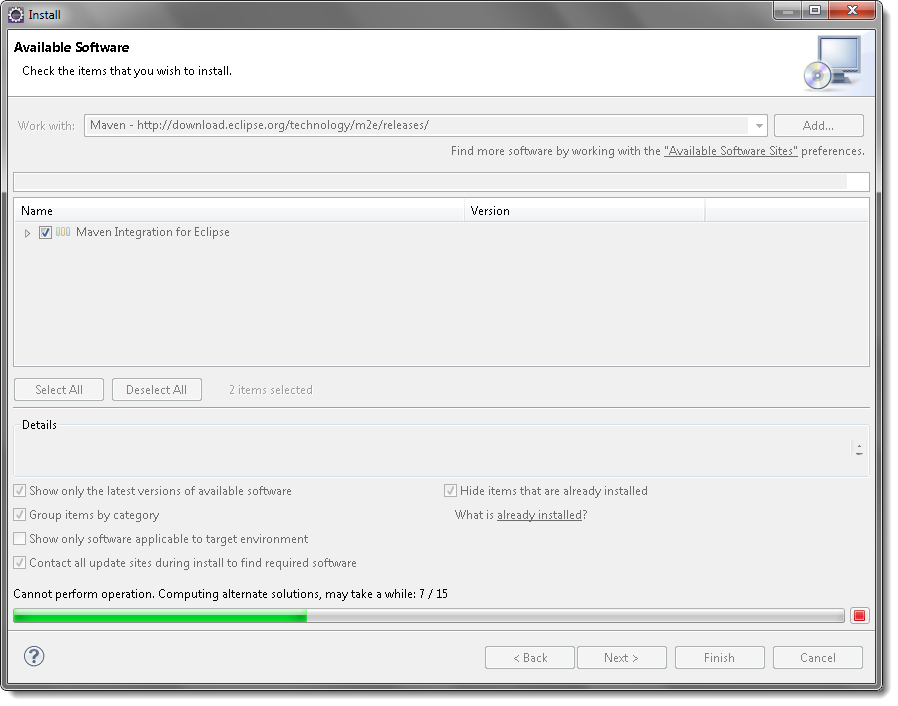Uncheck Maven Integration for Eclipse checkbox
The height and width of the screenshot is (706, 898).
pos(45,232)
